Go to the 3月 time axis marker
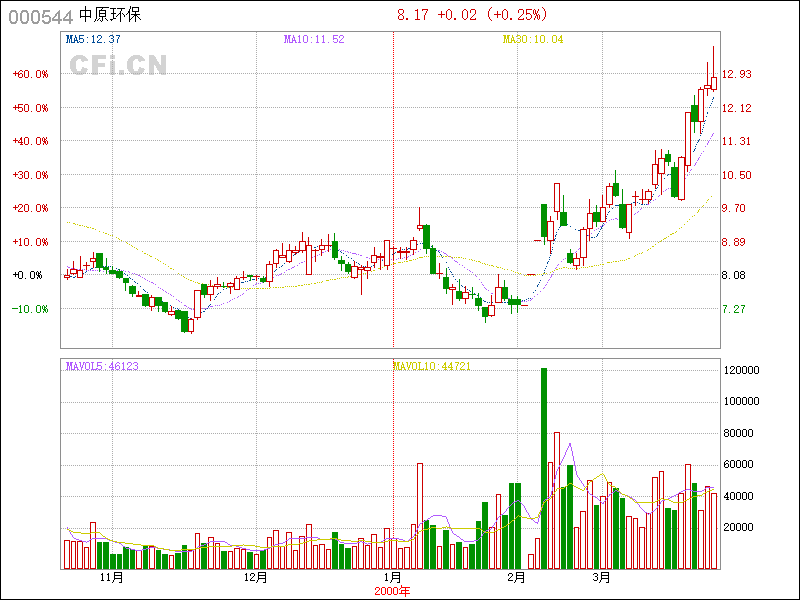Viewport: 800px width, 600px height. (601, 578)
